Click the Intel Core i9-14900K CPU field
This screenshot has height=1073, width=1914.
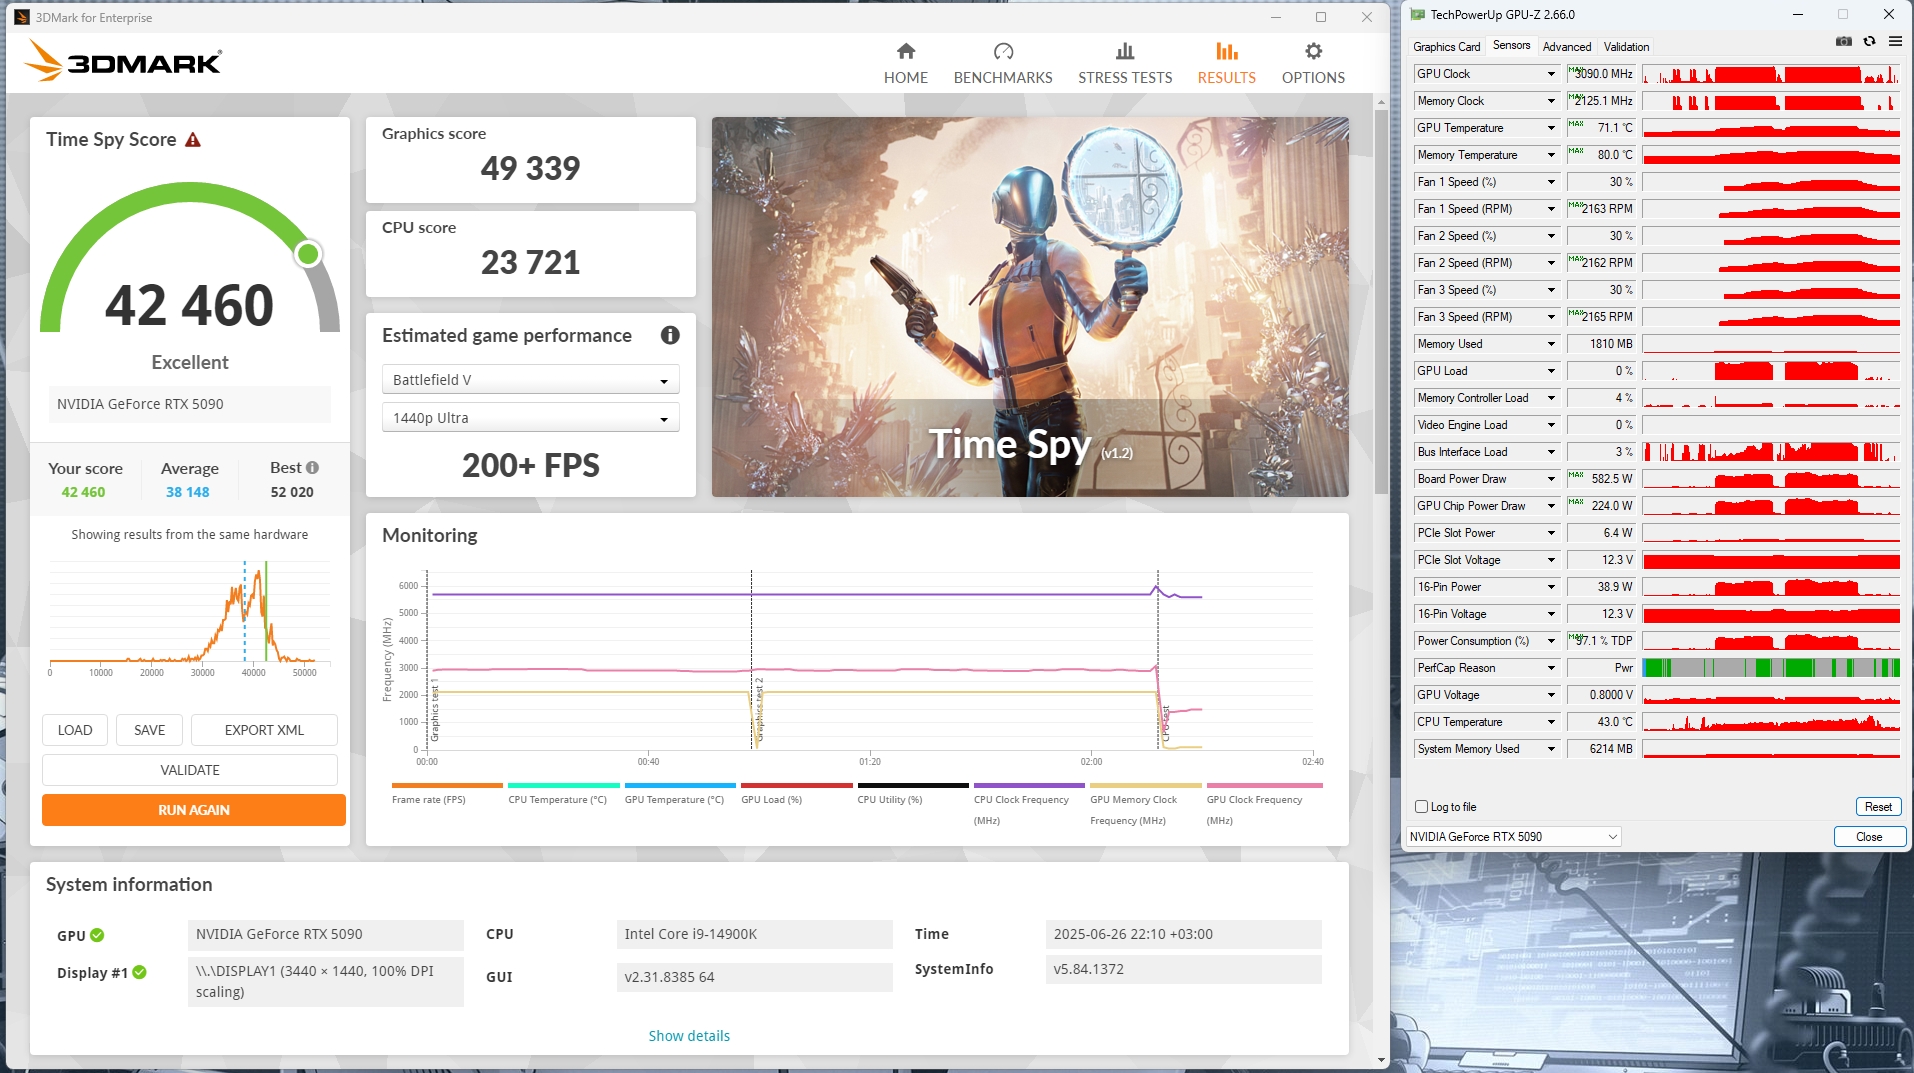(754, 935)
